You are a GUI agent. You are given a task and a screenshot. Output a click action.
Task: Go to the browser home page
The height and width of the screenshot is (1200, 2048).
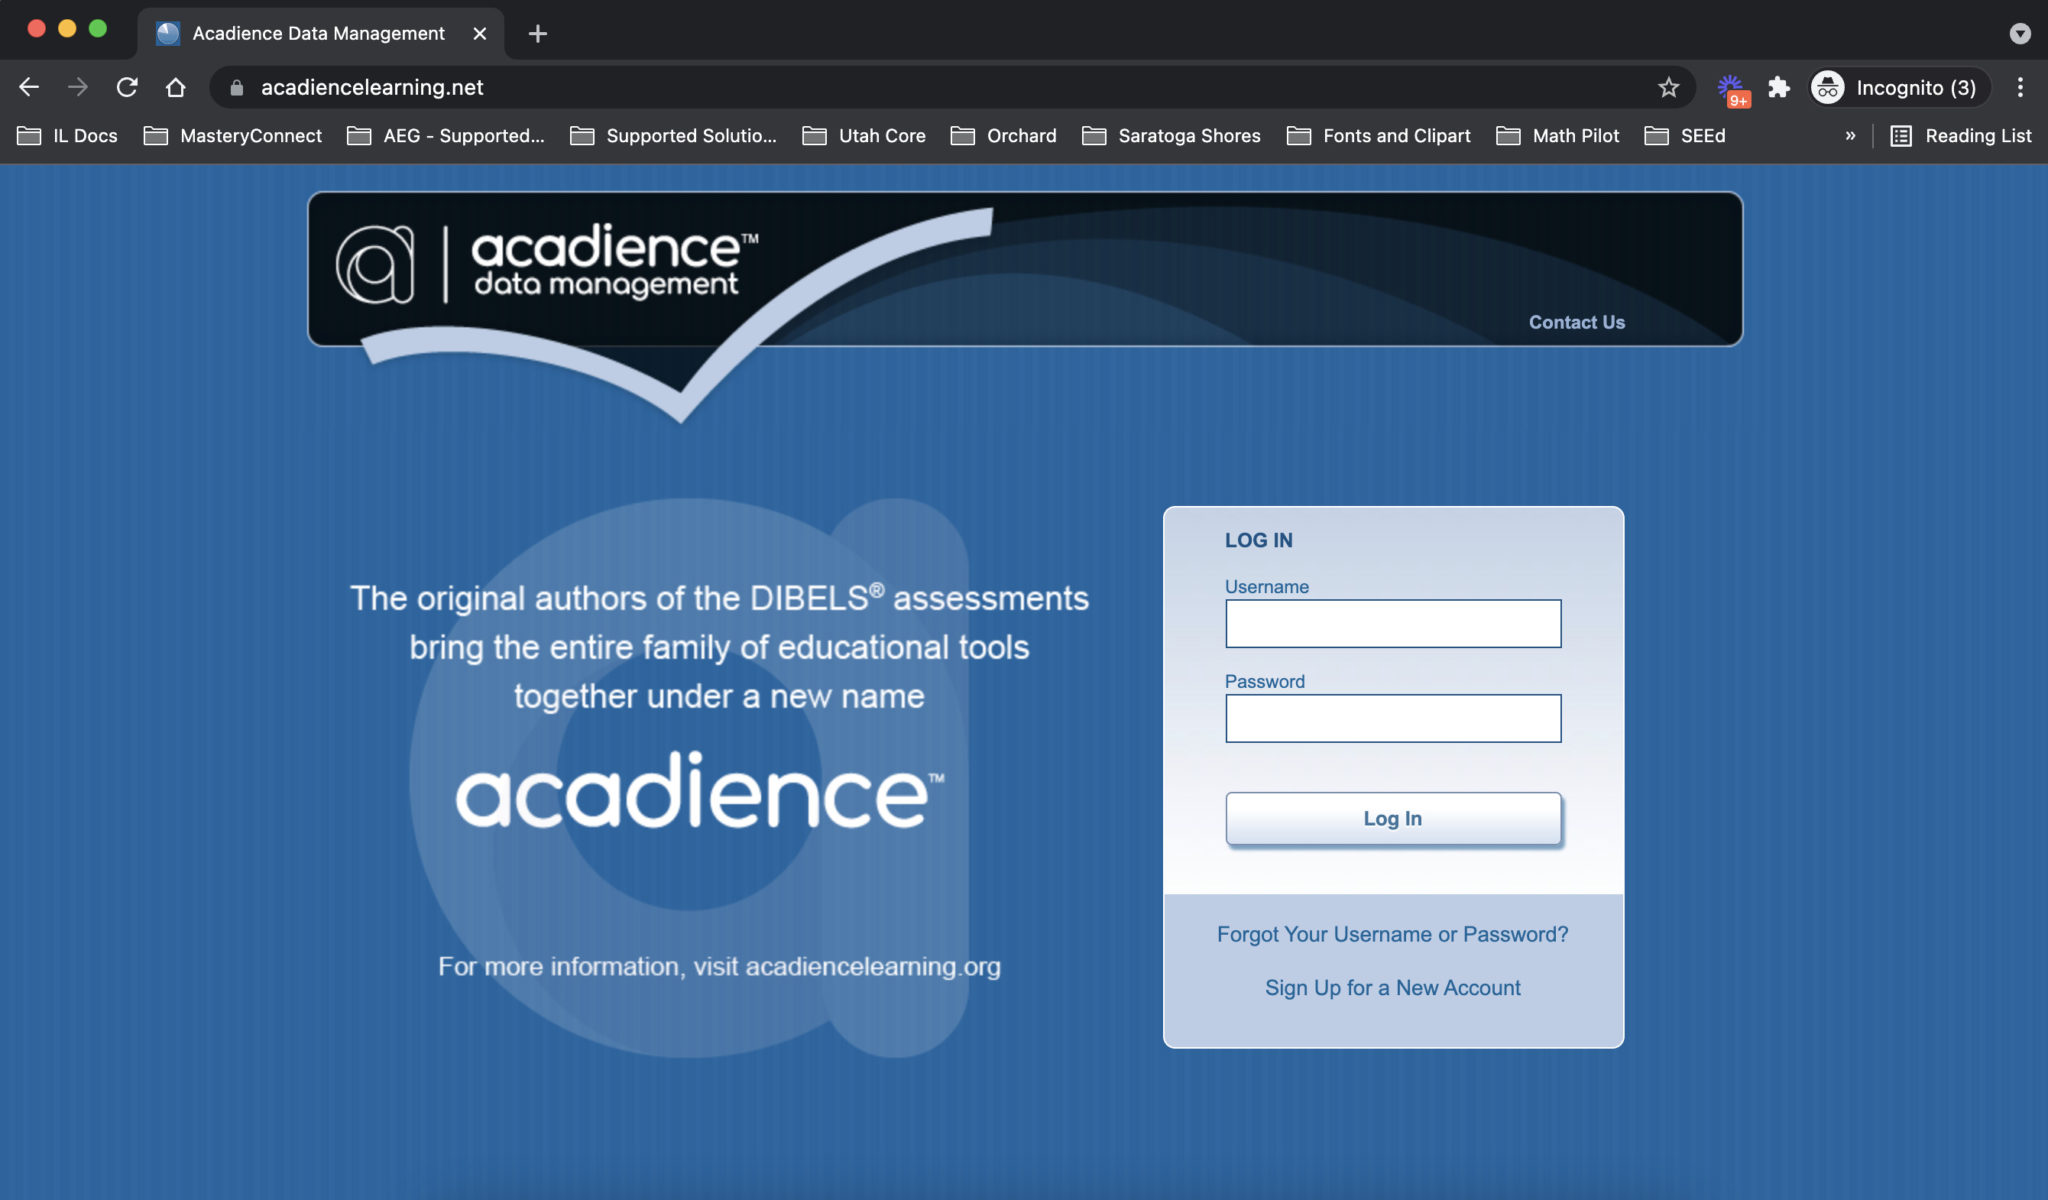coord(175,87)
